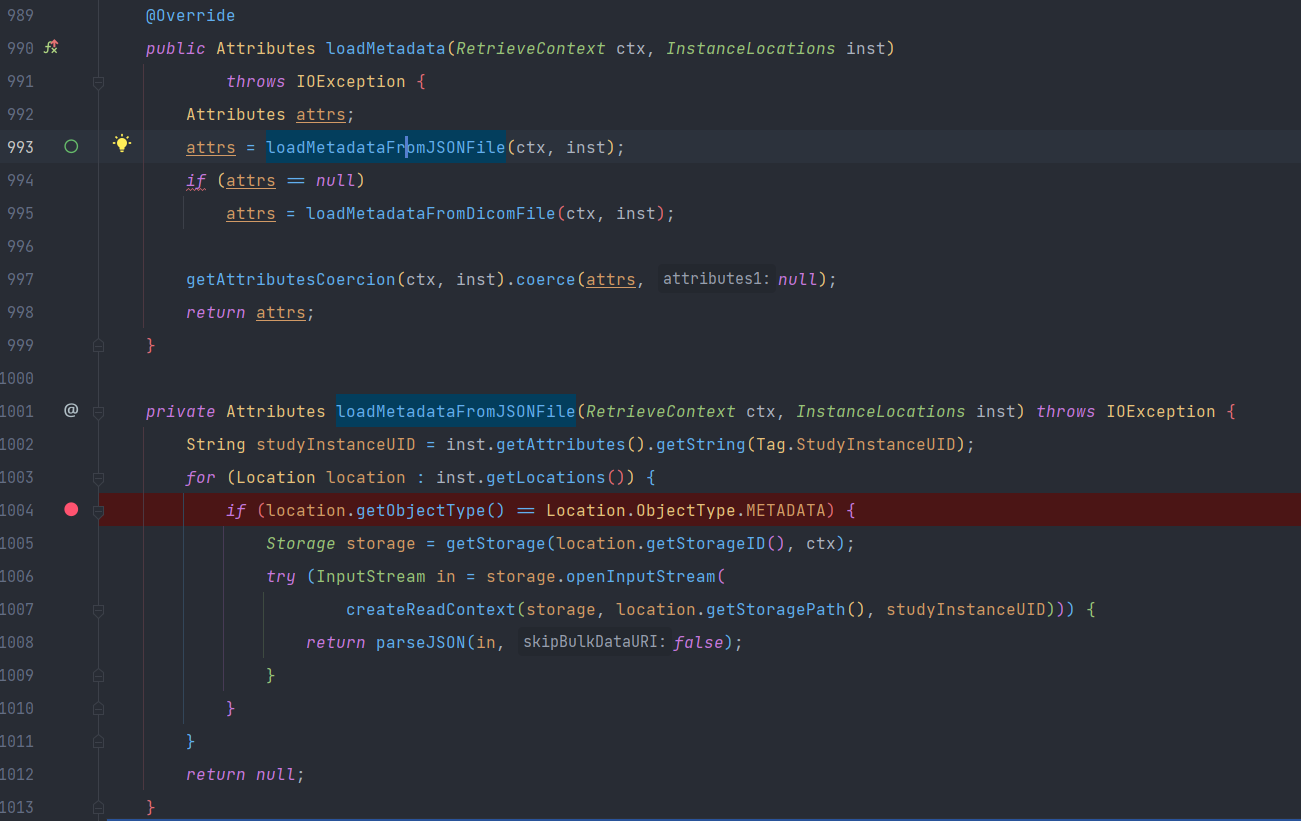Click IOException on line 991

pos(351,81)
